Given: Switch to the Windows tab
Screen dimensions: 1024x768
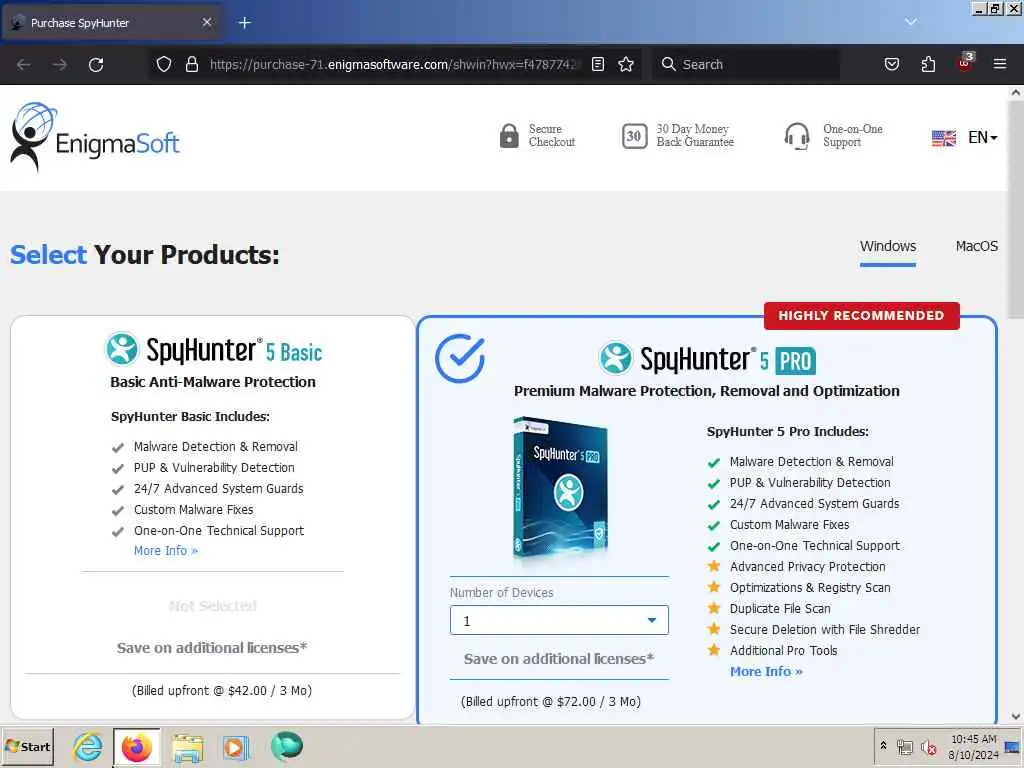Looking at the screenshot, I should click(x=888, y=246).
